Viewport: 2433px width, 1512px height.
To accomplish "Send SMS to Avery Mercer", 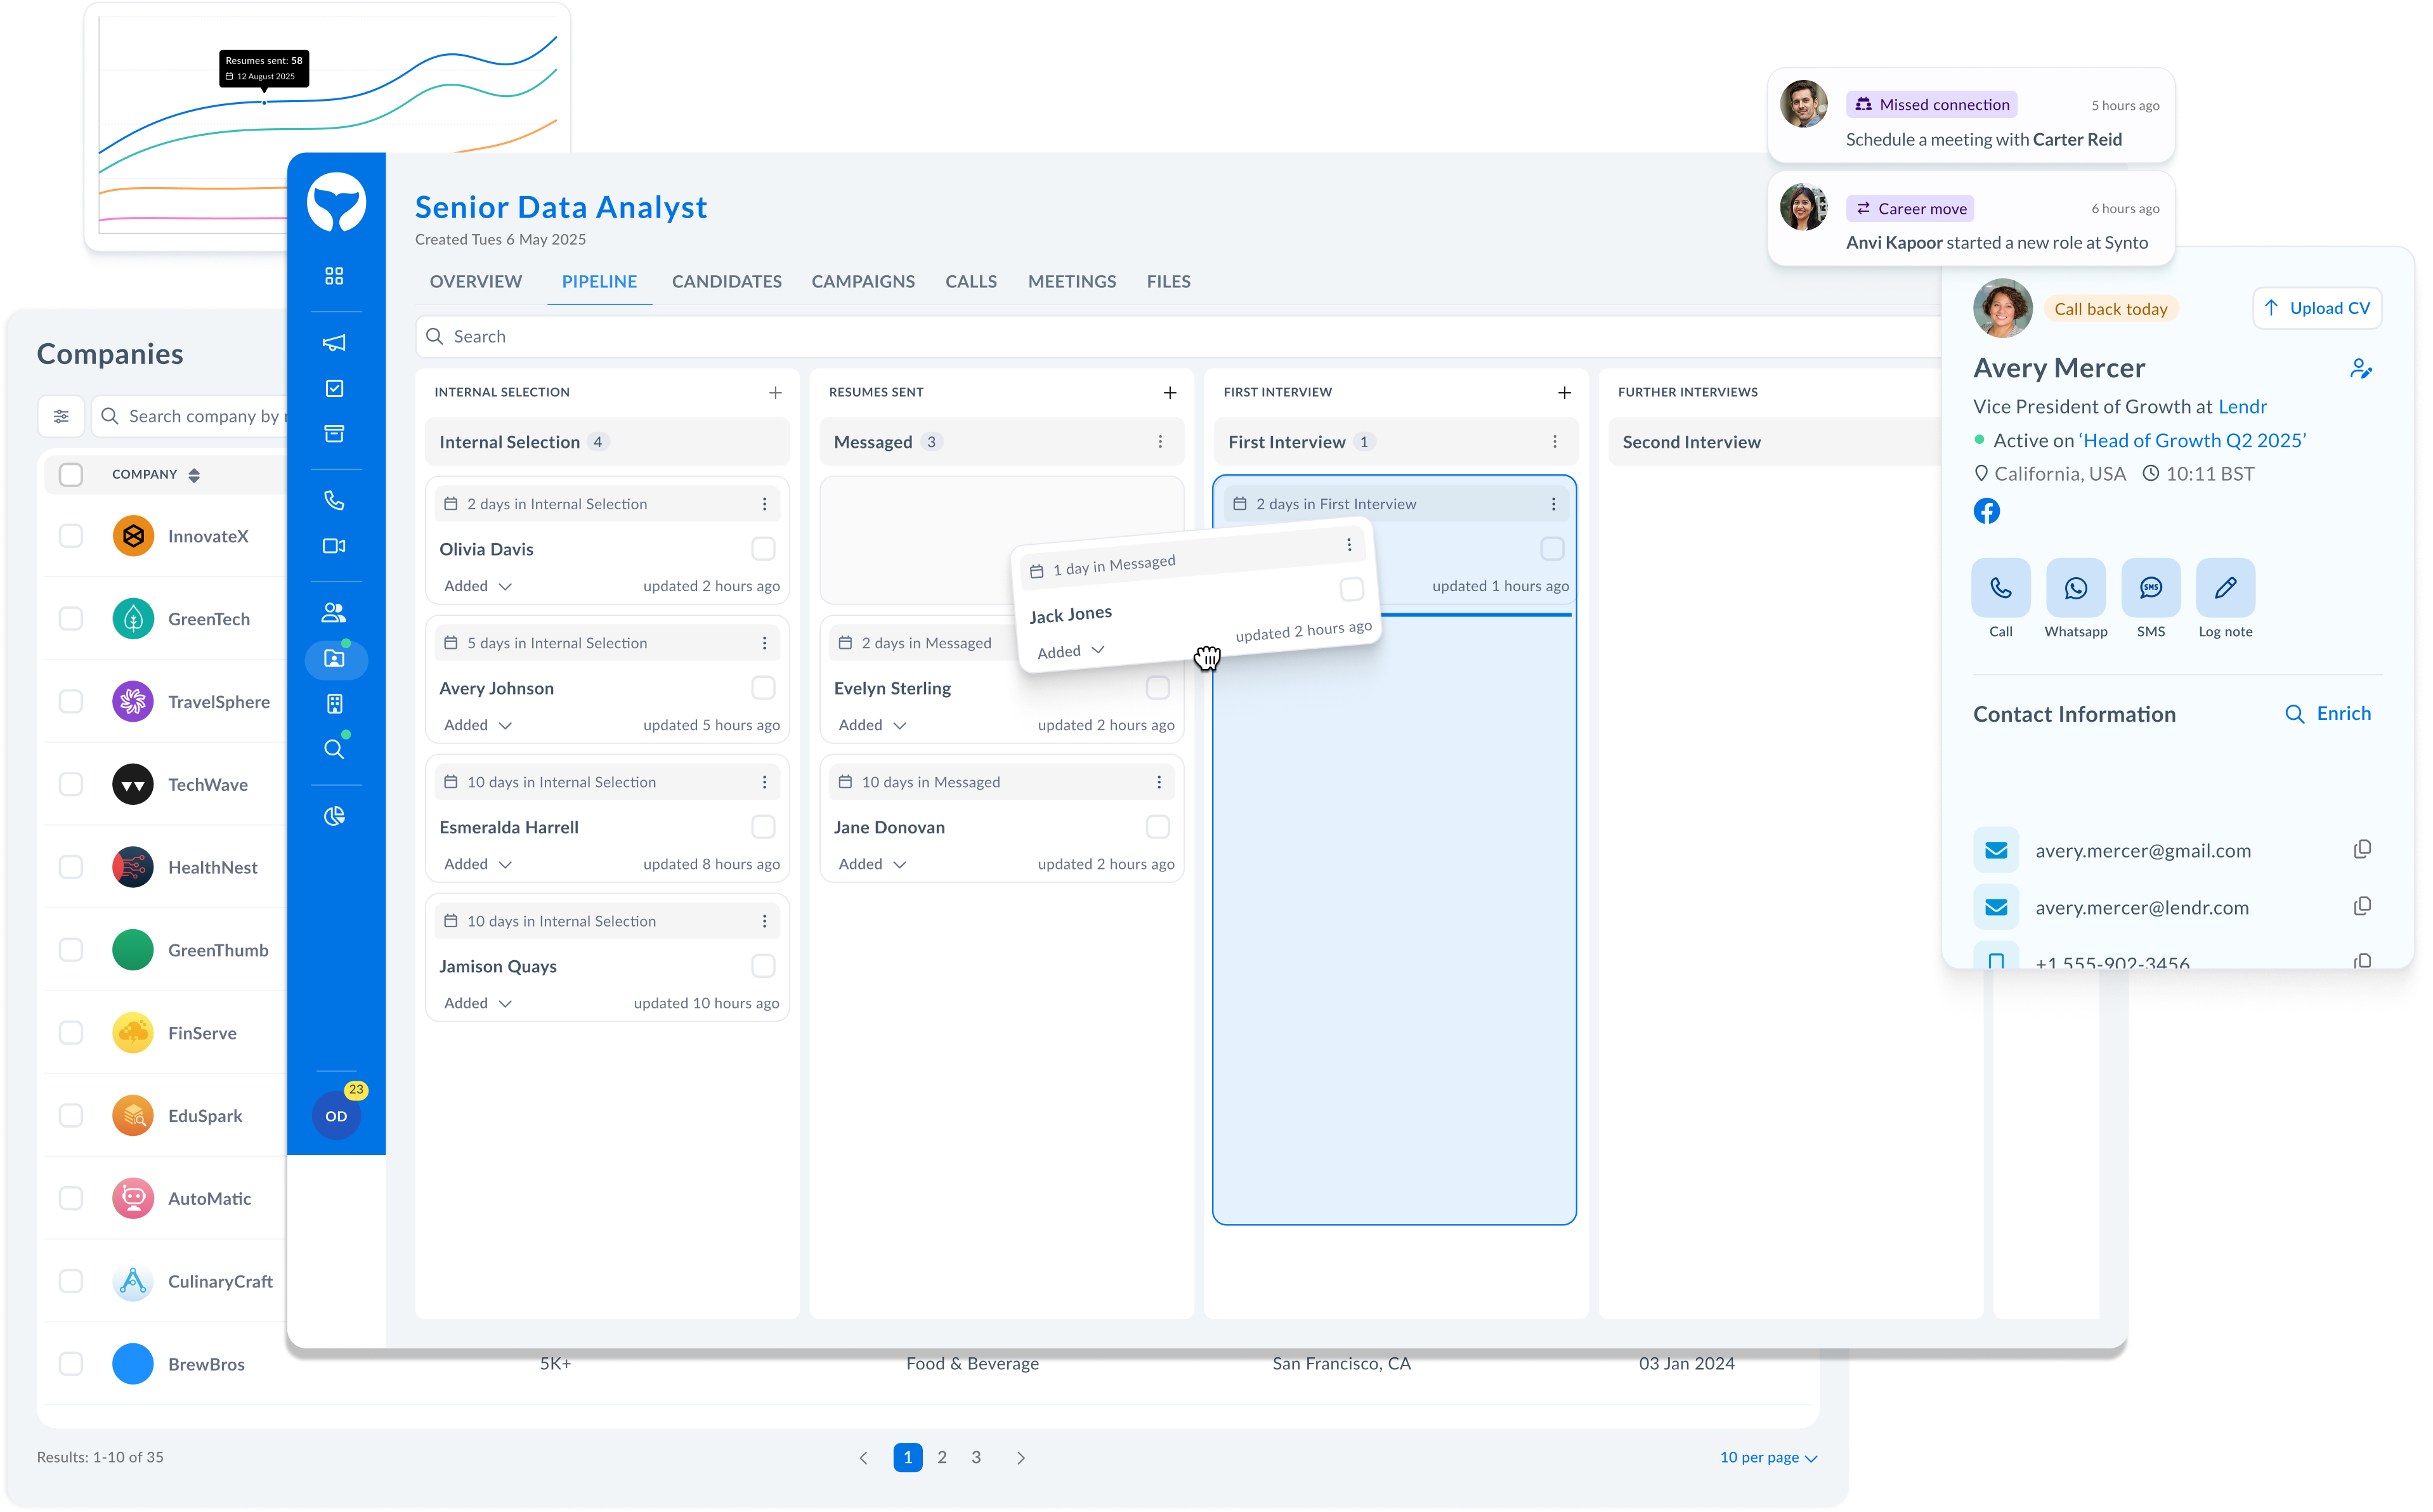I will click(x=2150, y=588).
